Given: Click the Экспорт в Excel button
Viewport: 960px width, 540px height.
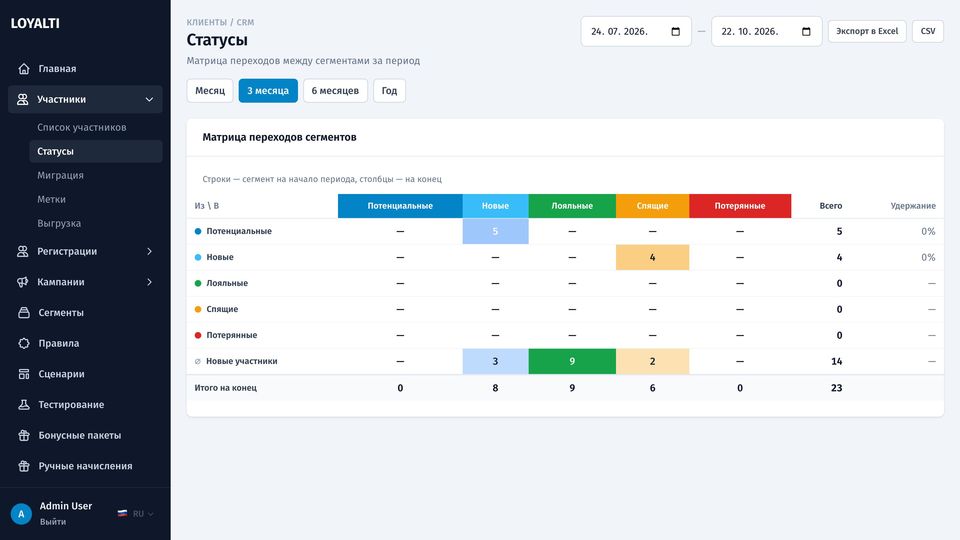Looking at the screenshot, I should click(x=867, y=31).
